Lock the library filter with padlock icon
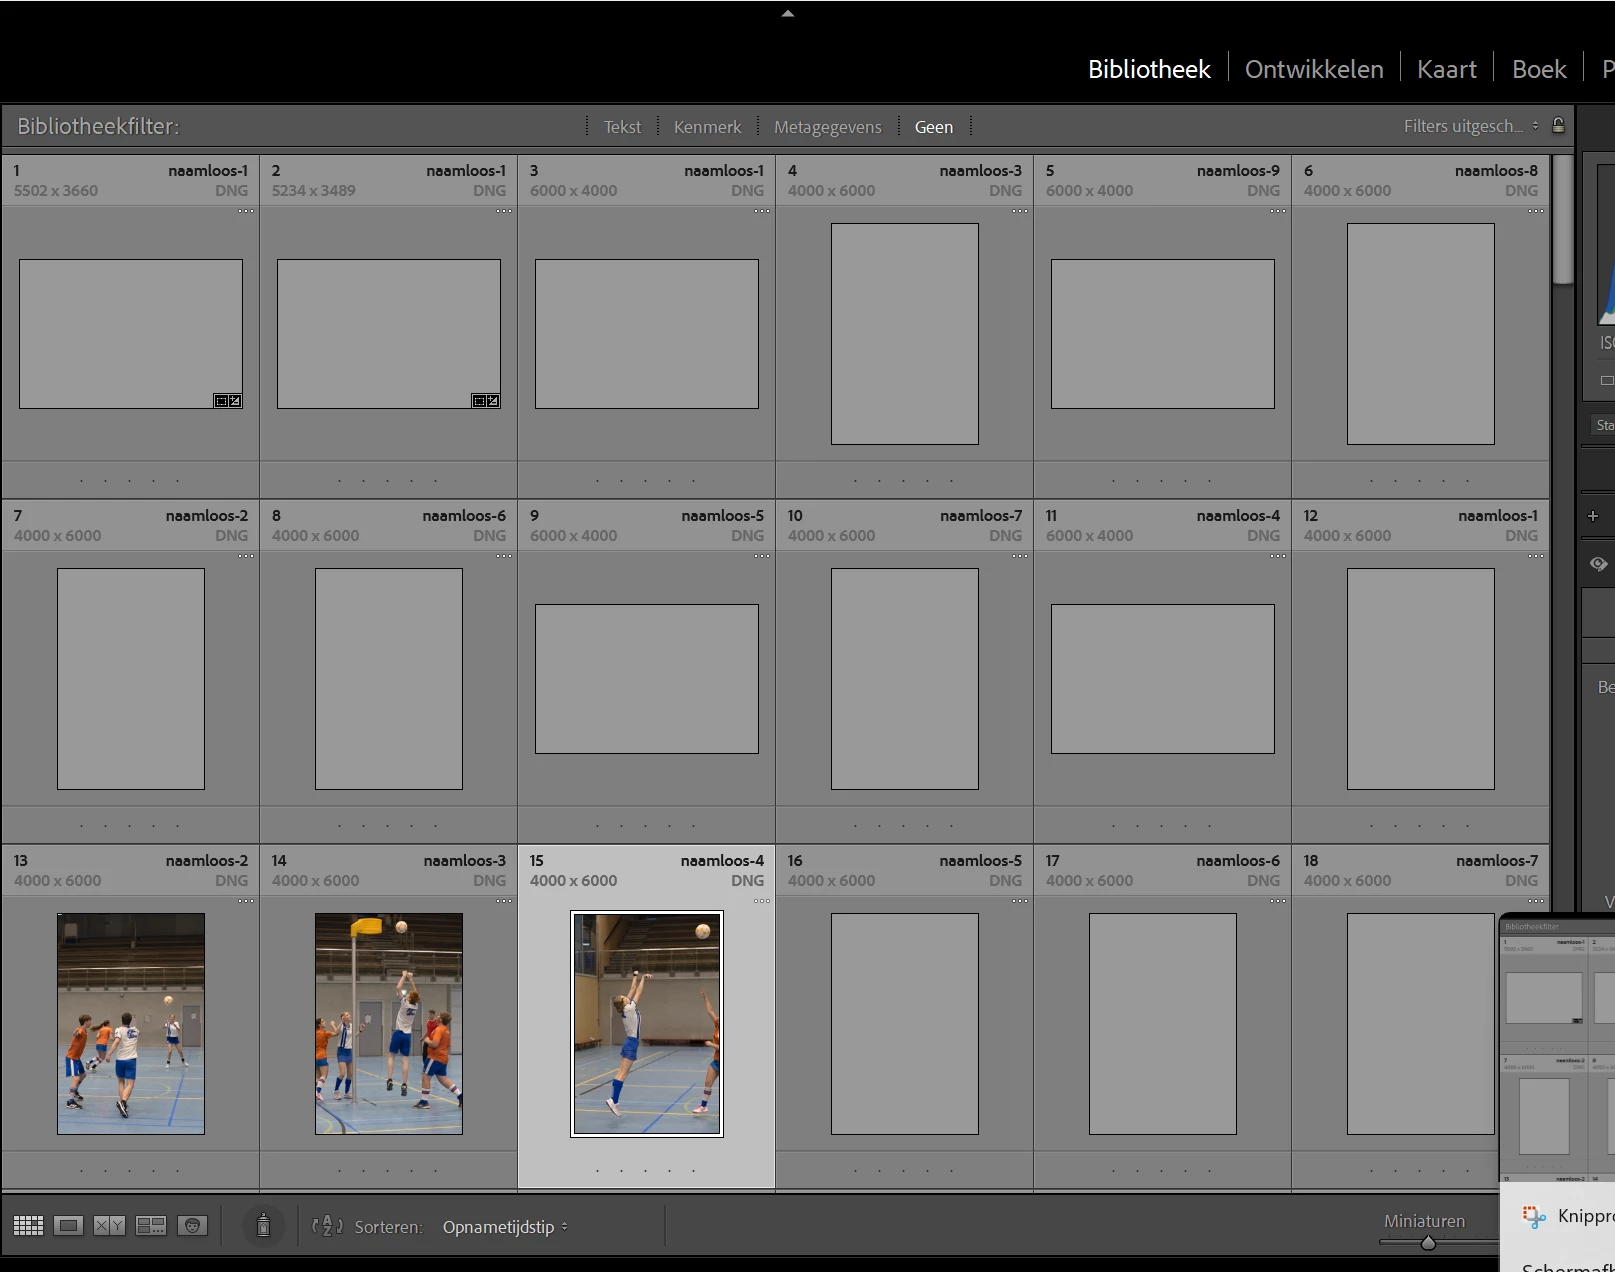Image resolution: width=1615 pixels, height=1272 pixels. [x=1558, y=126]
